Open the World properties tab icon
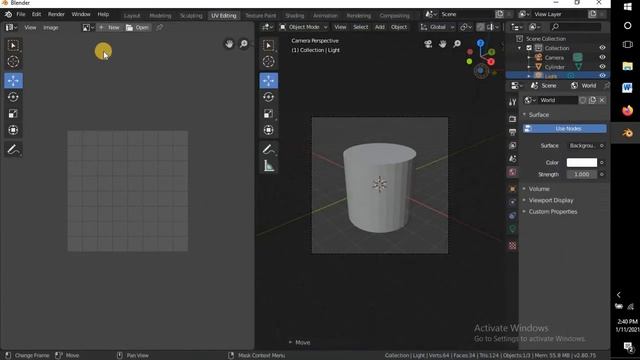The height and width of the screenshot is (360, 640). click(x=513, y=172)
